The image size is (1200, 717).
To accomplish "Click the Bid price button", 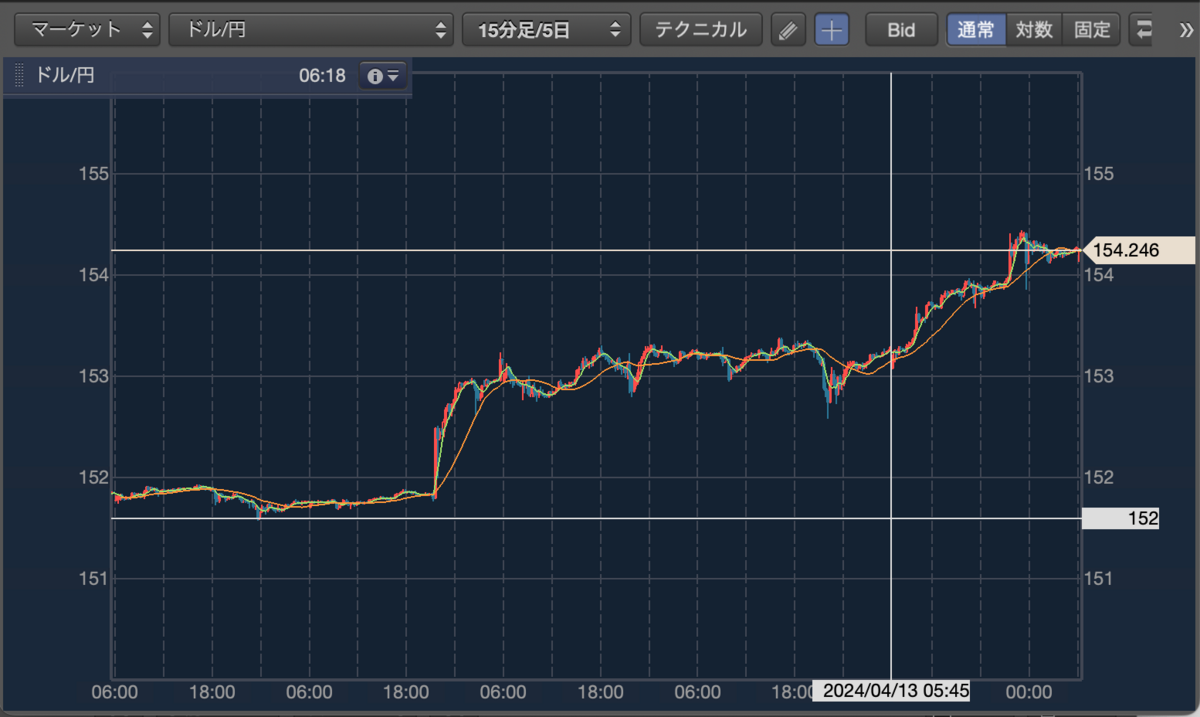I will pos(902,29).
